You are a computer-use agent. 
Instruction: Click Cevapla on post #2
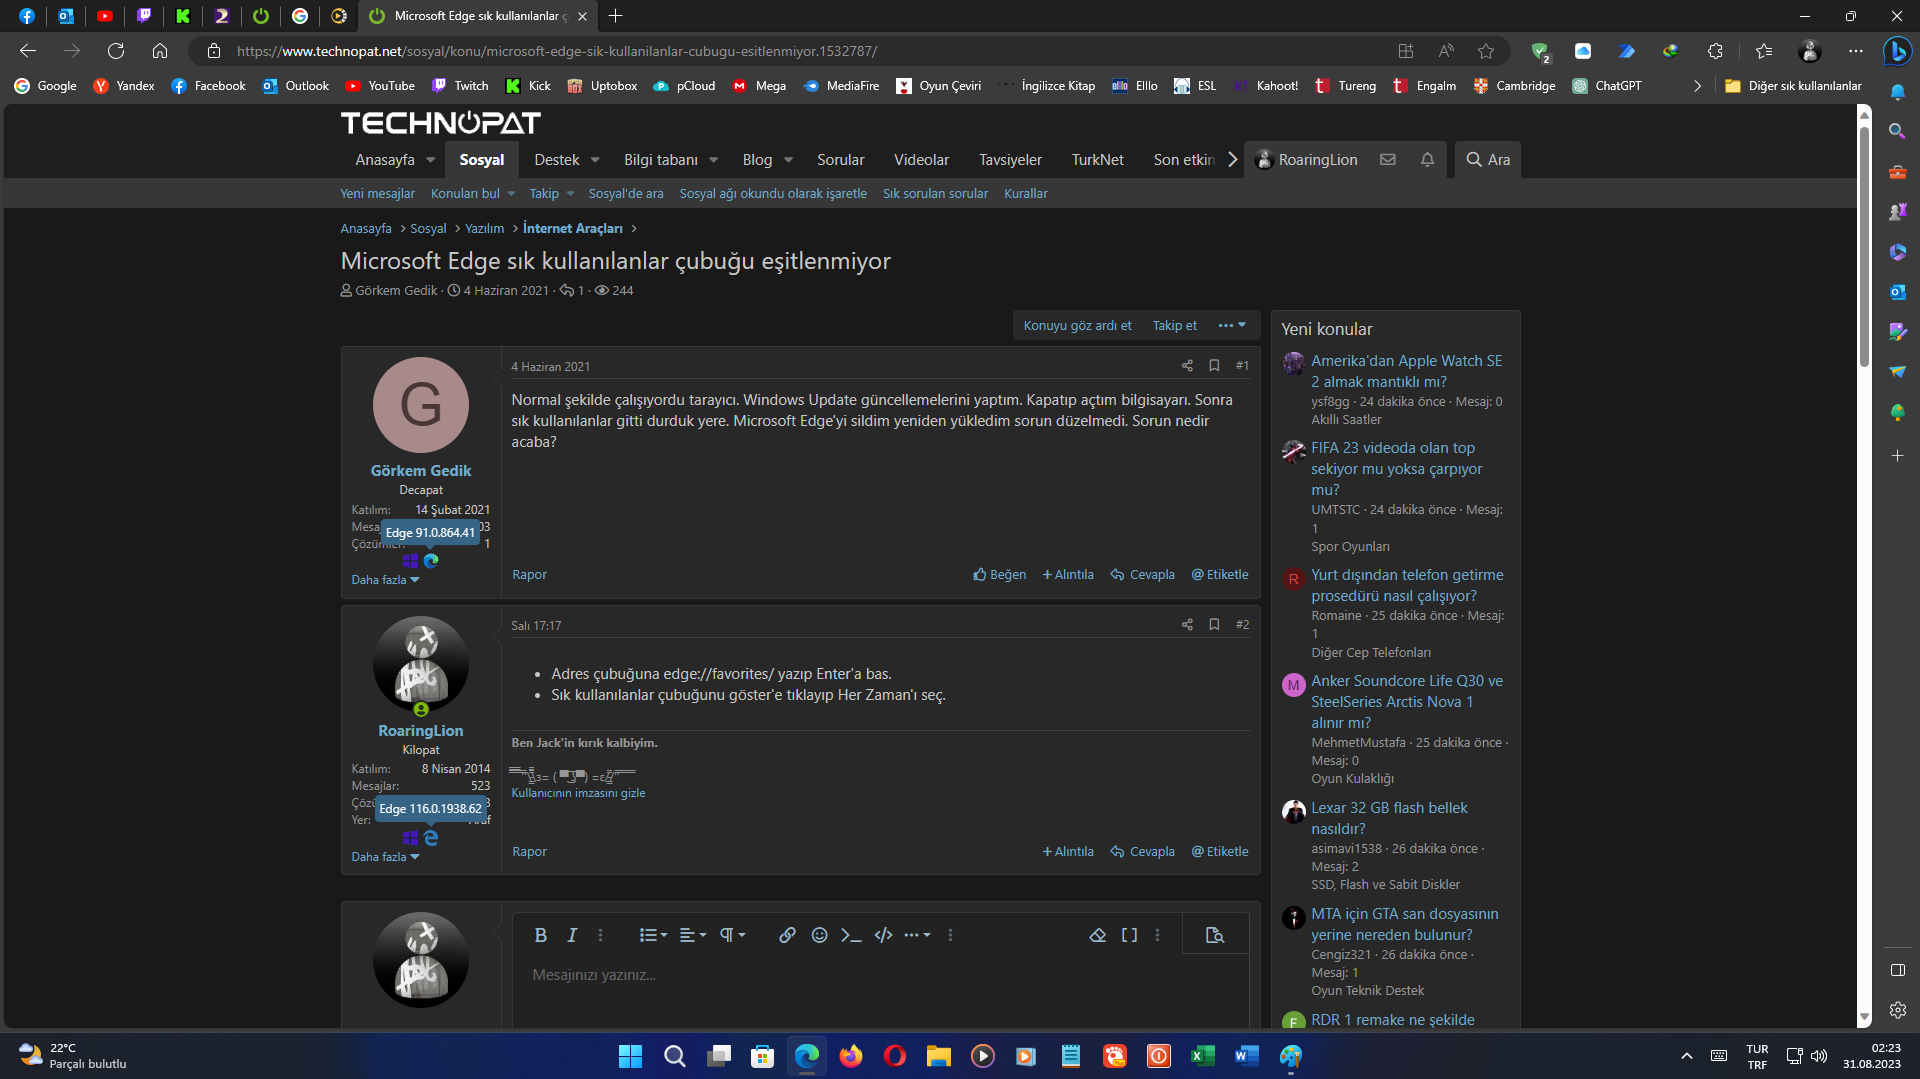click(1143, 852)
